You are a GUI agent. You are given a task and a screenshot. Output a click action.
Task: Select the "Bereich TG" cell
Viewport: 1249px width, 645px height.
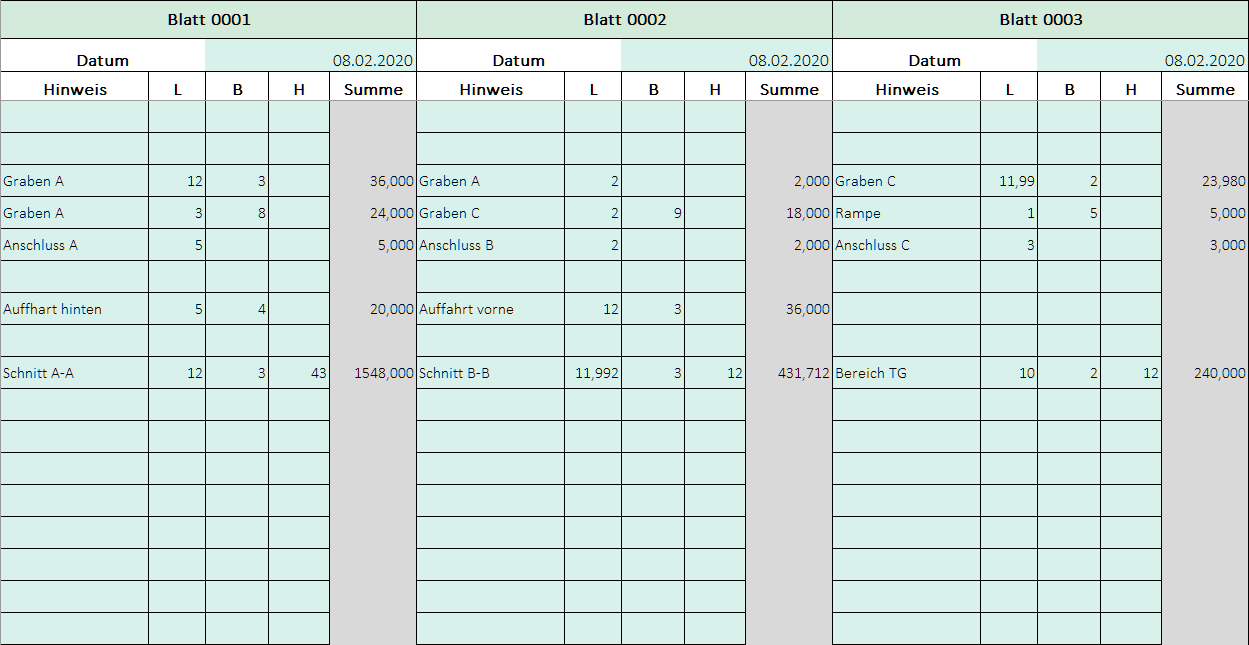906,373
